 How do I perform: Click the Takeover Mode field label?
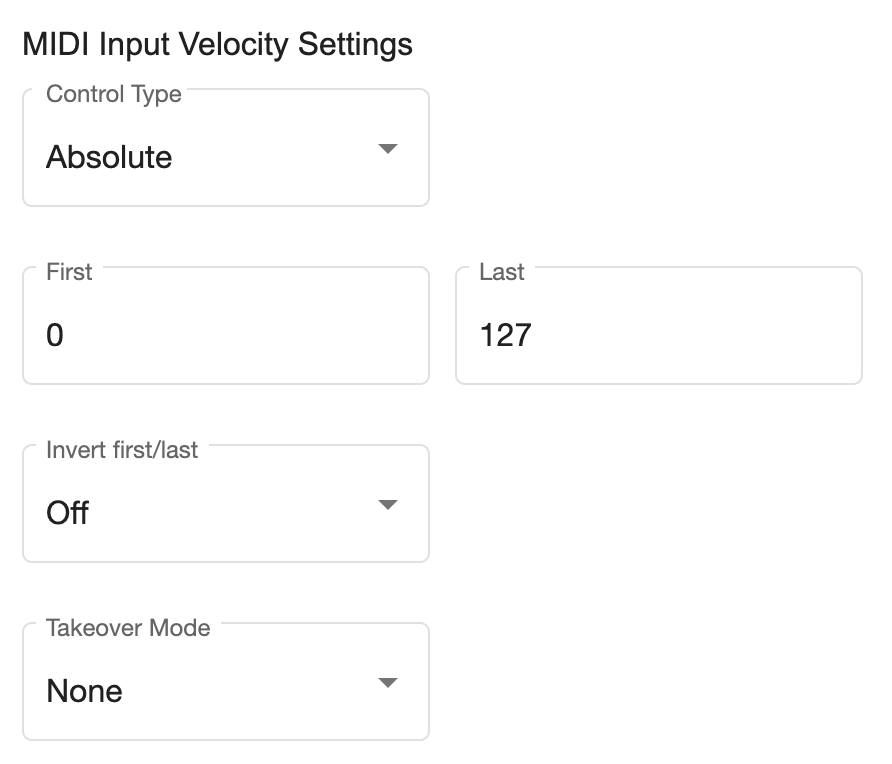[x=128, y=628]
